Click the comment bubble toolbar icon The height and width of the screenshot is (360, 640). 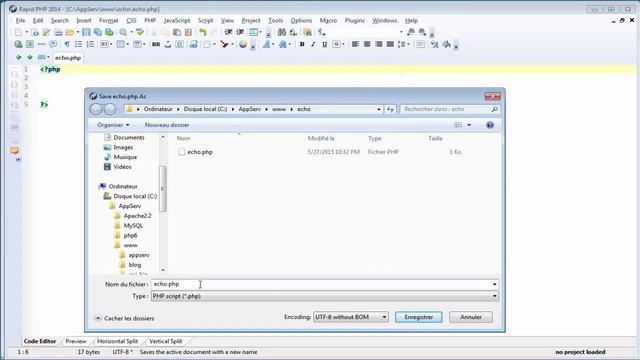53,44
